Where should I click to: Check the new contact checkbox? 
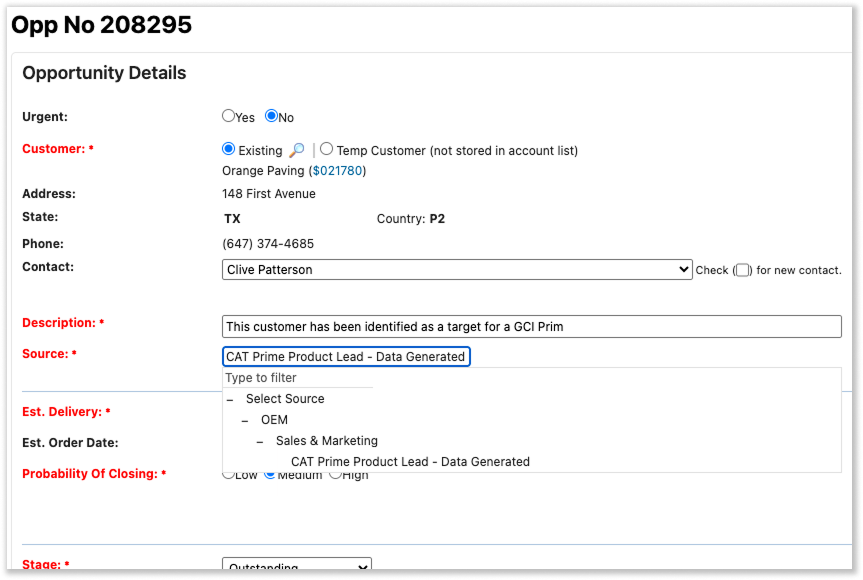pyautogui.click(x=741, y=270)
